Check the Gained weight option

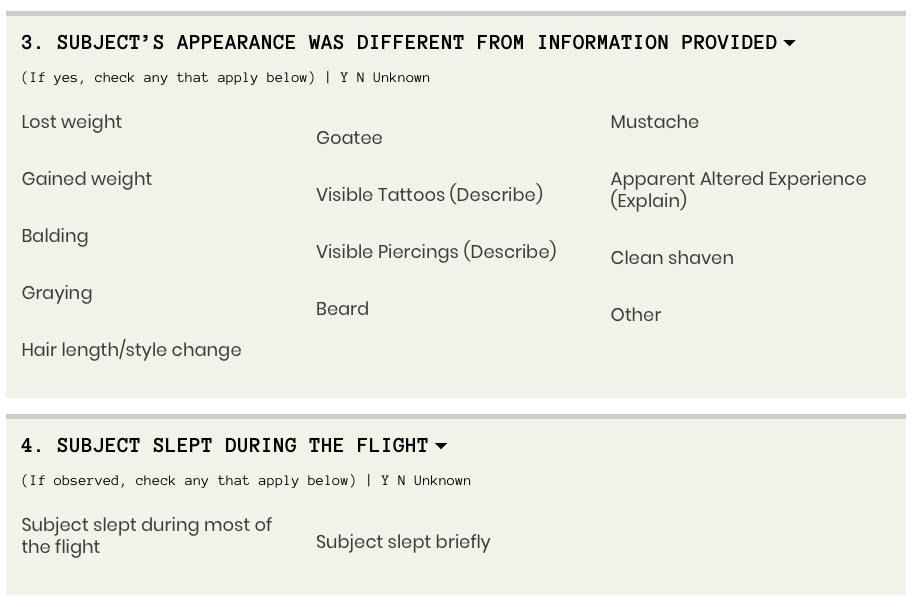[x=87, y=179]
